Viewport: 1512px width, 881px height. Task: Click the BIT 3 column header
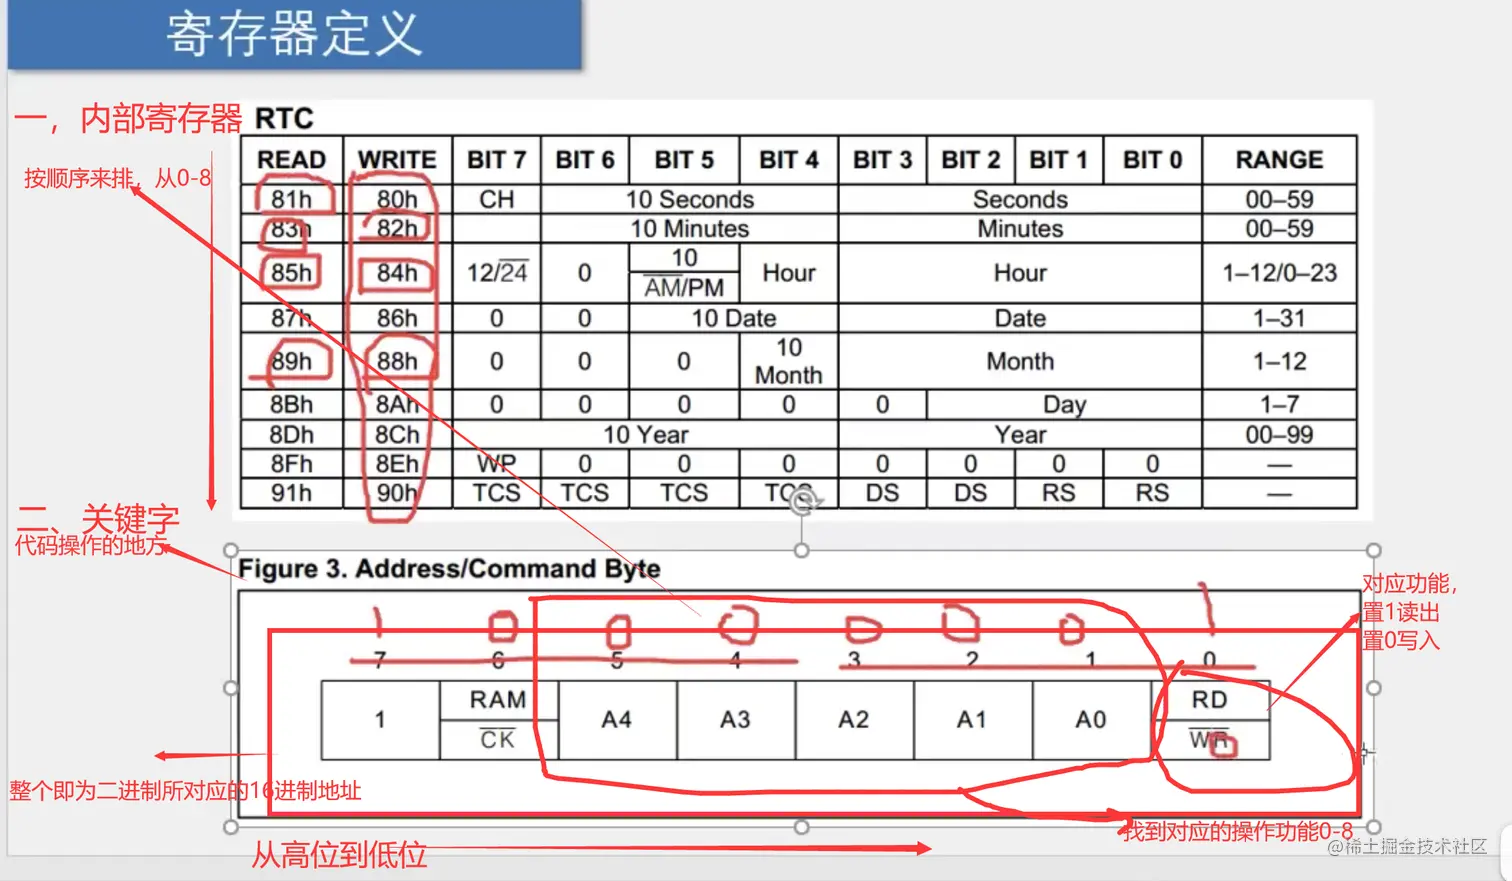(882, 160)
